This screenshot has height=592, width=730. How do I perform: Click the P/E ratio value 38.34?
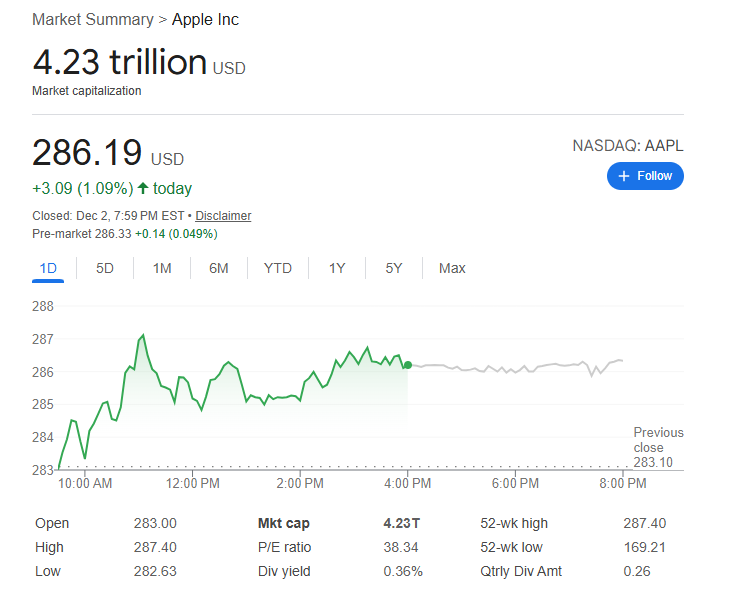pos(401,547)
